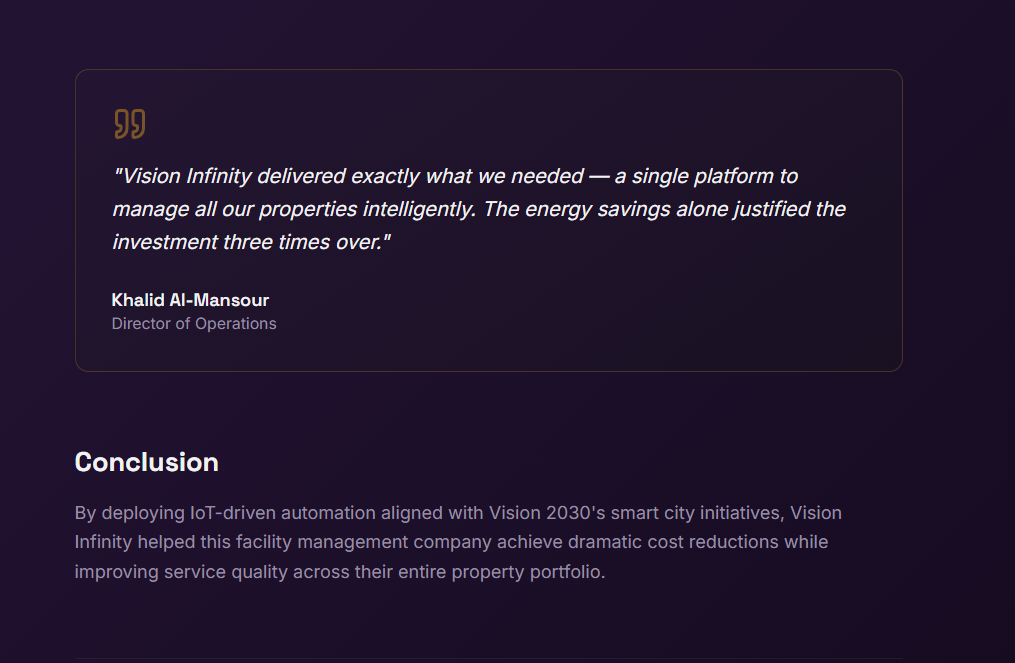
Task: Click the golden quotation mark icon
Action: (130, 124)
